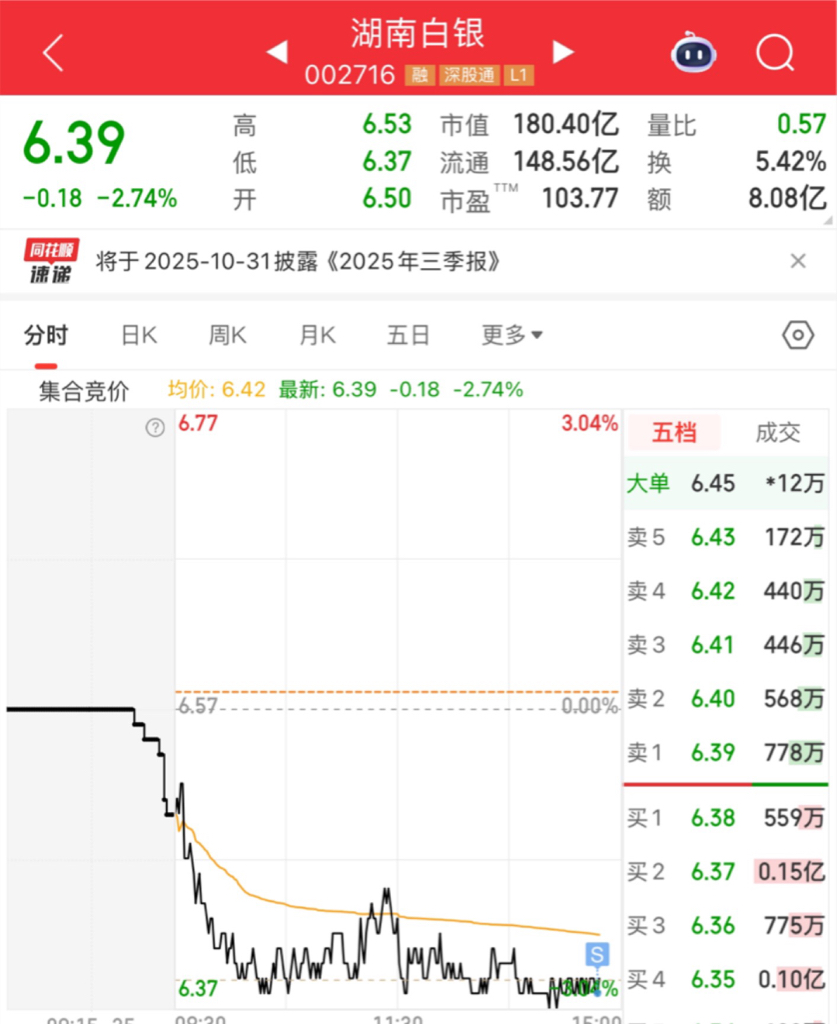Switch to 周K tab
This screenshot has height=1024, width=838.
pyautogui.click(x=227, y=335)
